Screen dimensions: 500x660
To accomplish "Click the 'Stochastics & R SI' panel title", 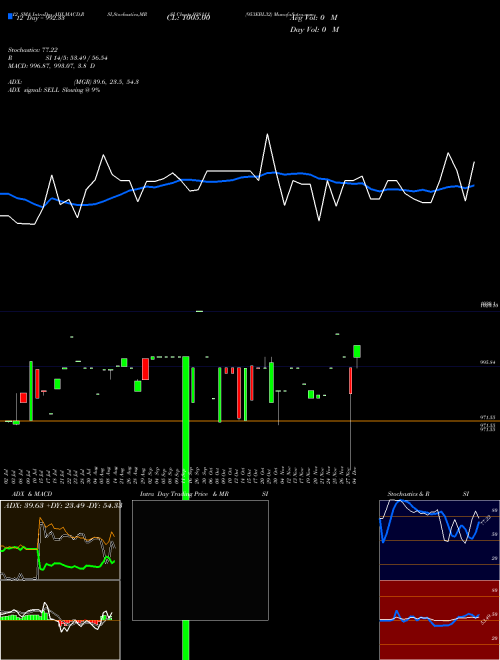I will pyautogui.click(x=428, y=494).
